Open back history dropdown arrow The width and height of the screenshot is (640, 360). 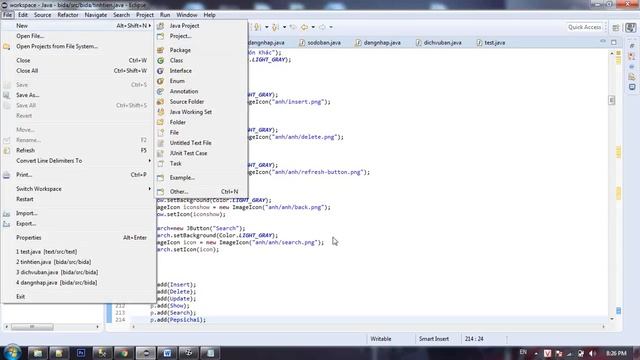point(313,27)
